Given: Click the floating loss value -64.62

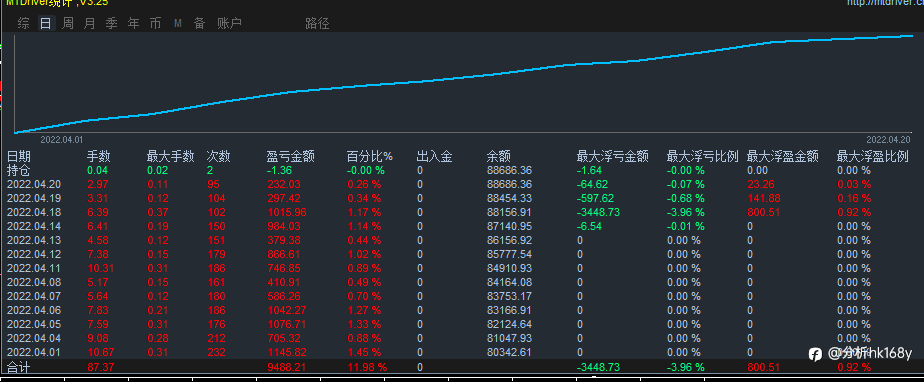Looking at the screenshot, I should (x=592, y=184).
